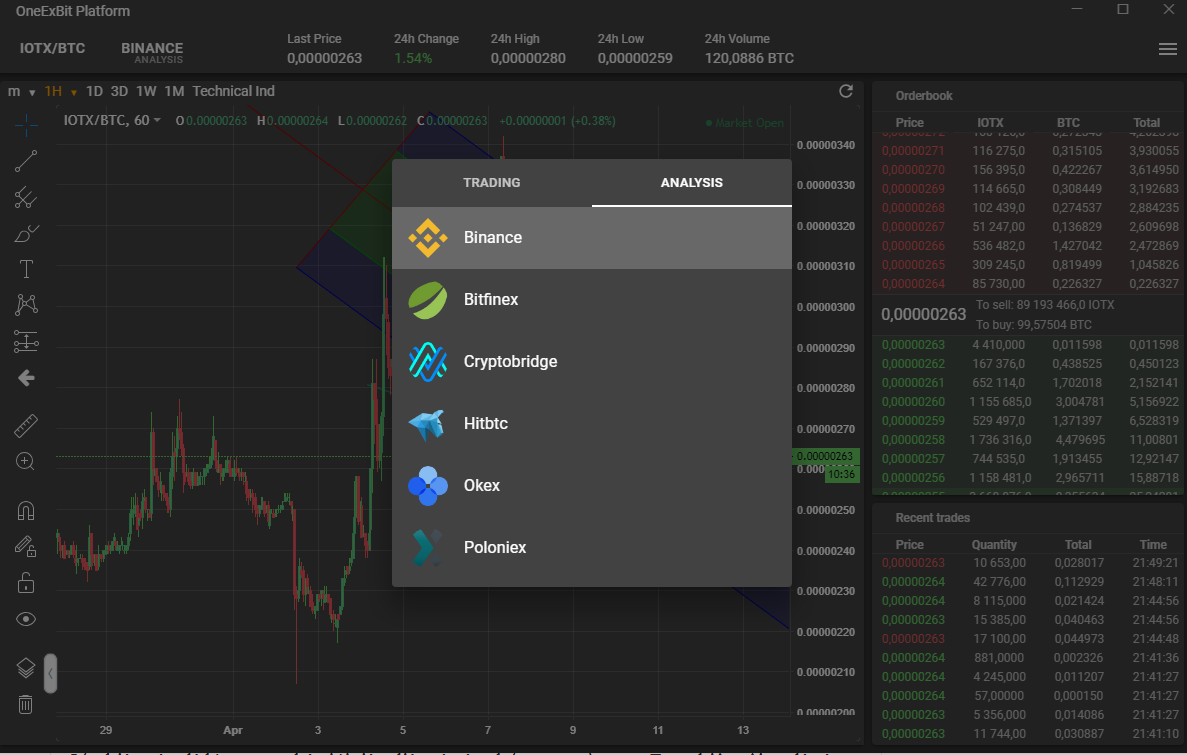Image resolution: width=1187 pixels, height=755 pixels.
Task: Select ask row at price 0,00000268
Action: click(1029, 207)
